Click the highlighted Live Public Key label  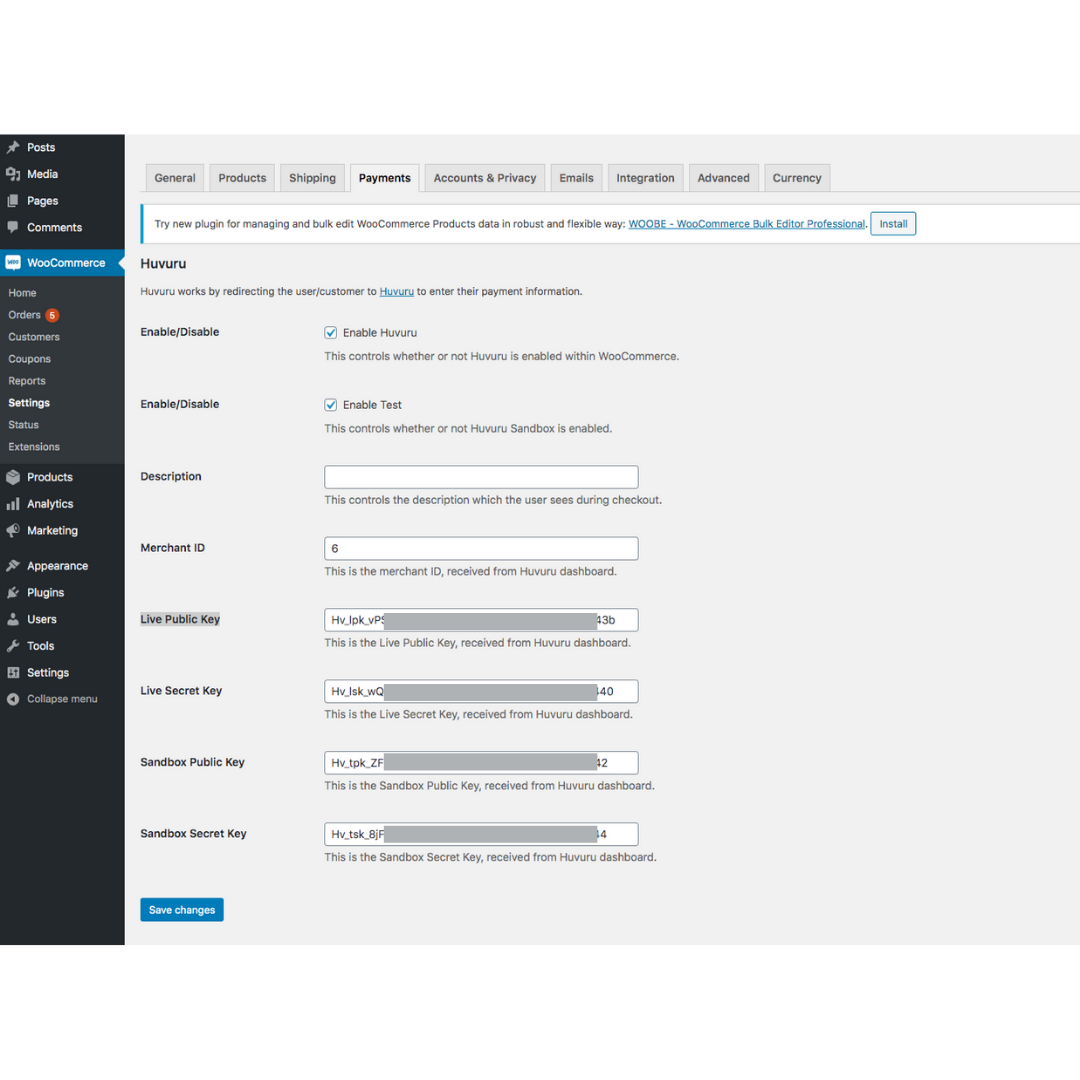(x=180, y=619)
